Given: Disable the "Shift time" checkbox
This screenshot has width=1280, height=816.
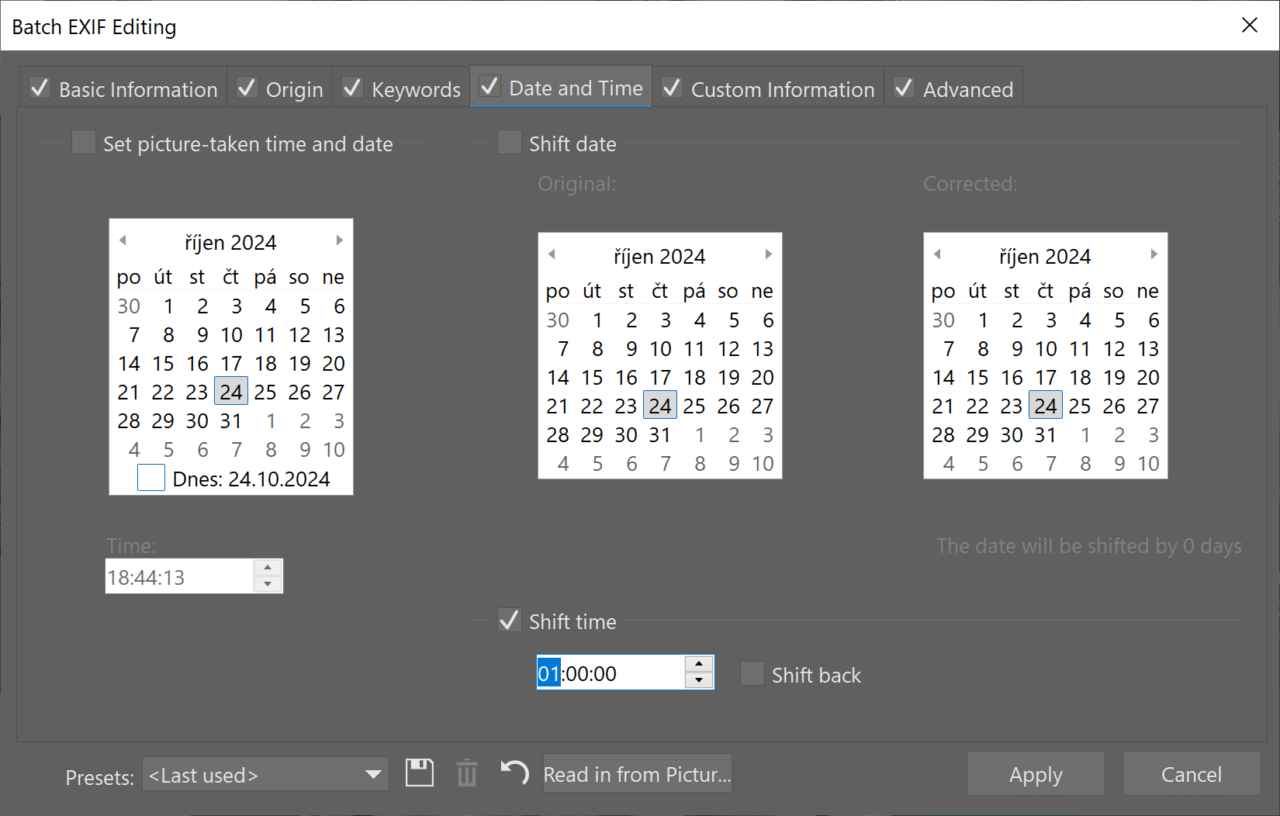Looking at the screenshot, I should [509, 619].
